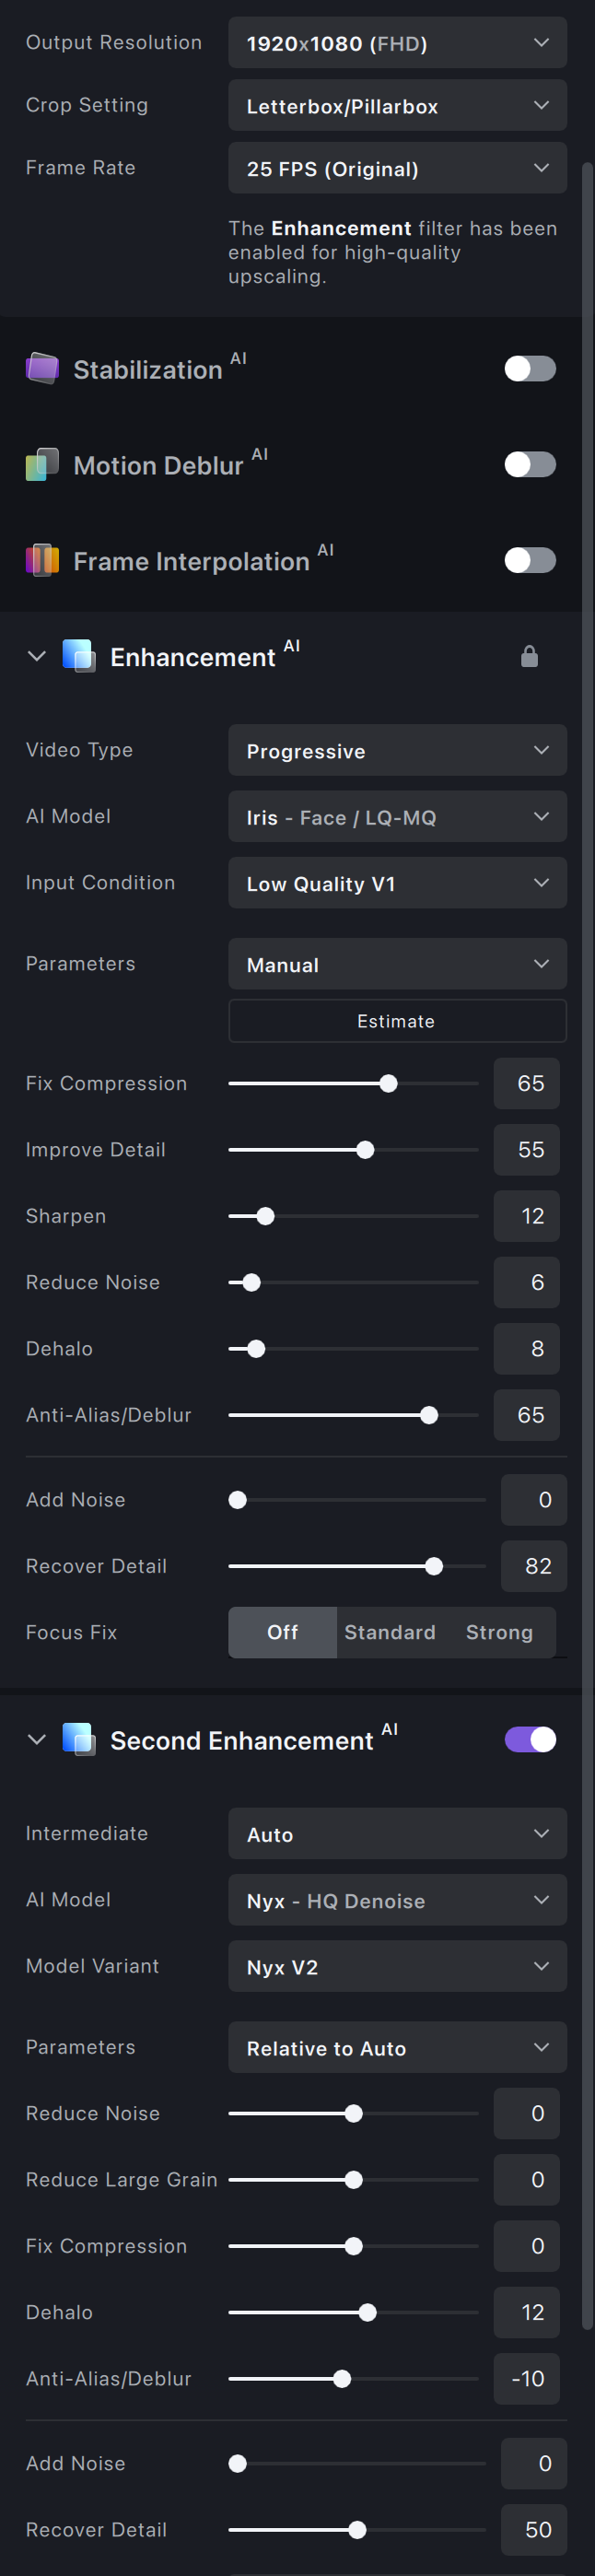Click the Estimate button
The height and width of the screenshot is (2576, 595).
tap(397, 1021)
